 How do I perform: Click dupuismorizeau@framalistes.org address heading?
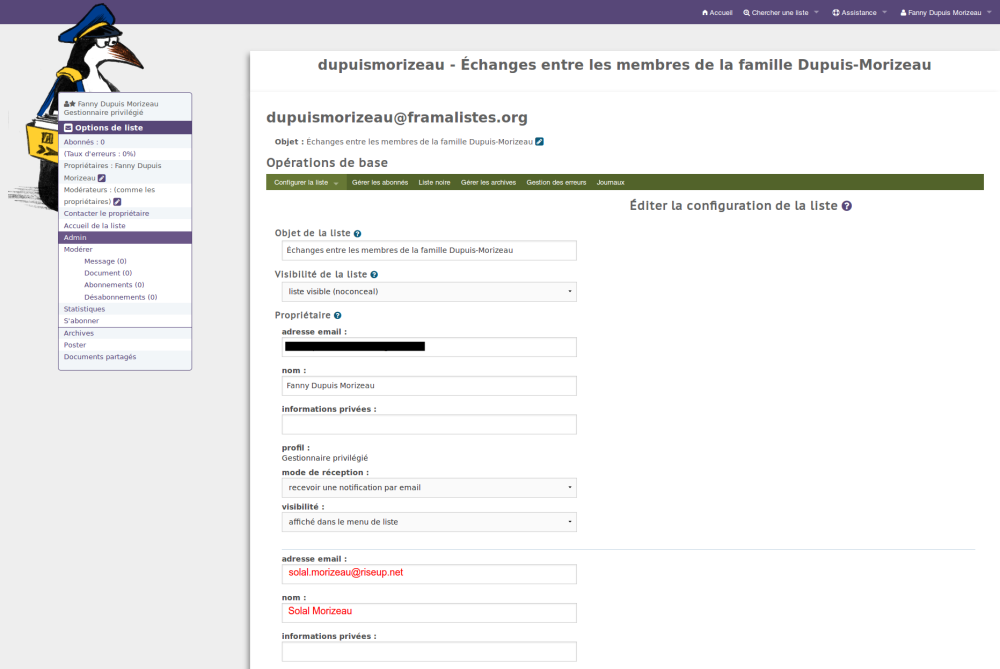pos(397,118)
